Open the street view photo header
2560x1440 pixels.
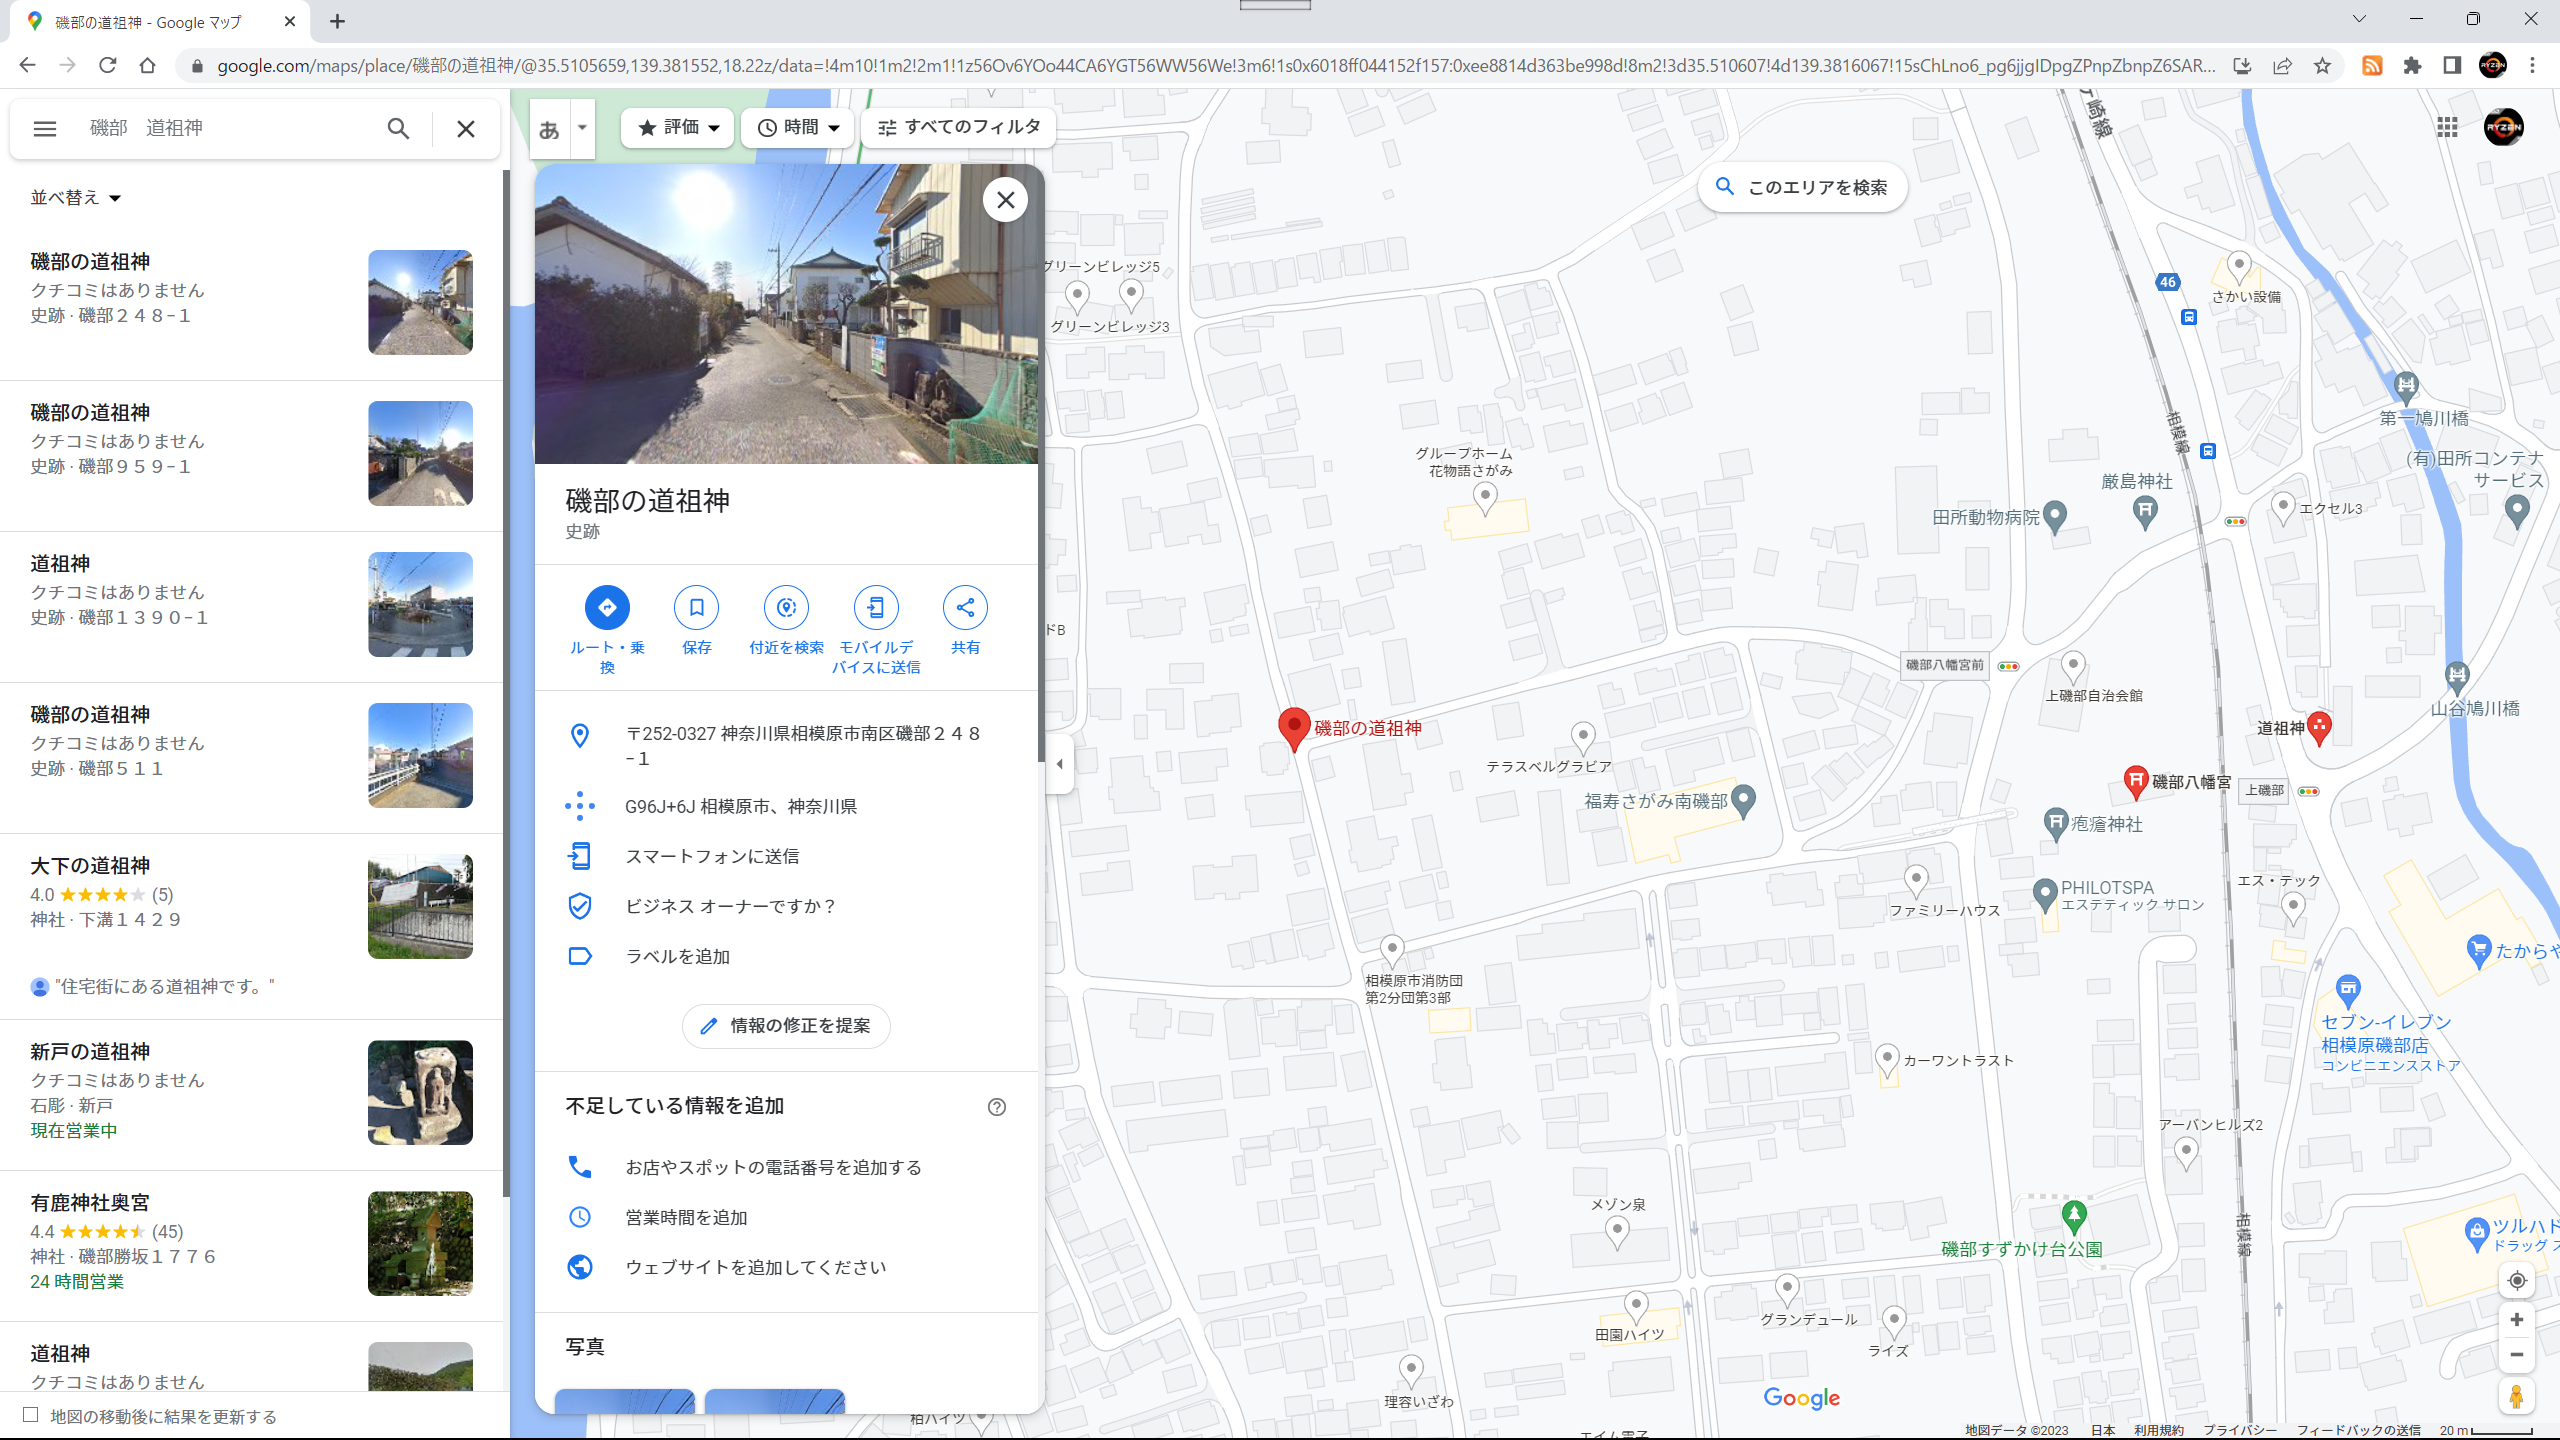click(786, 314)
